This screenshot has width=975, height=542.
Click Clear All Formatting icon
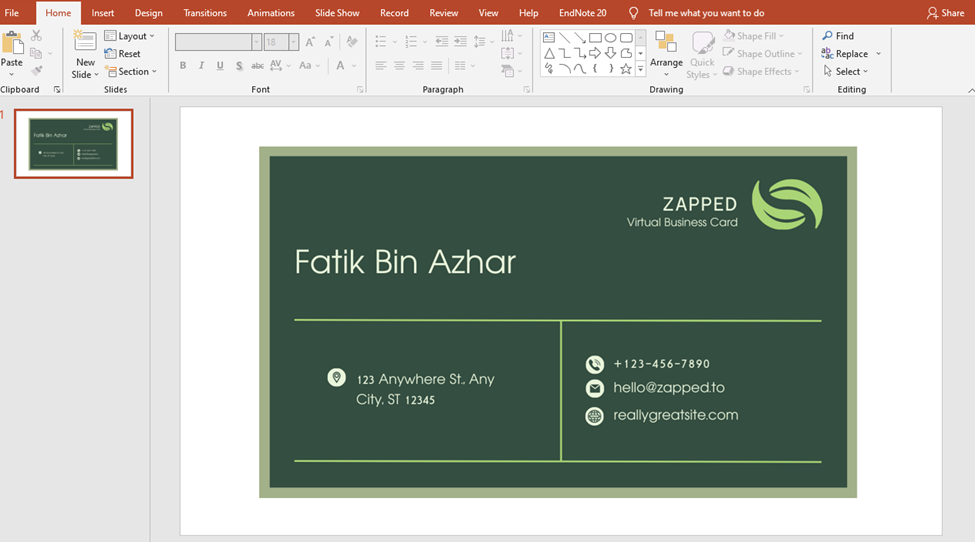click(352, 42)
